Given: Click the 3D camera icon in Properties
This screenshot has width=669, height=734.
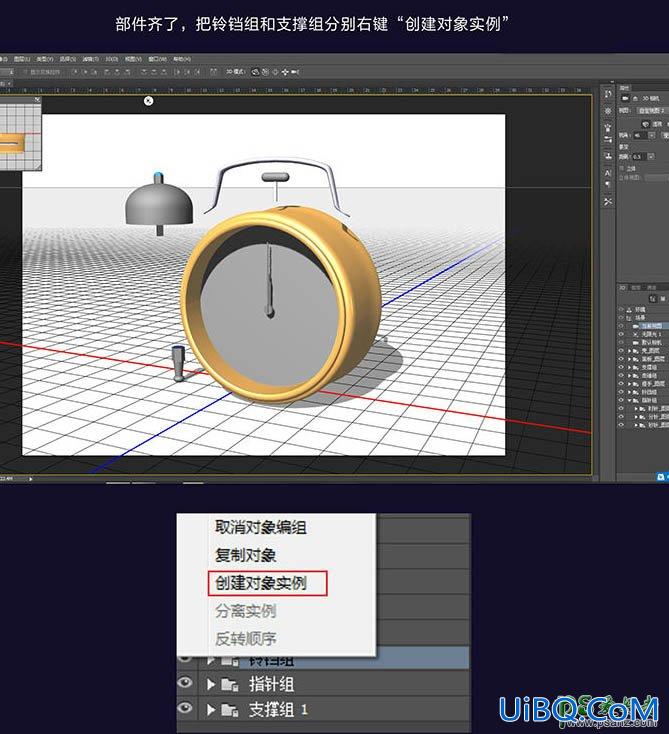Looking at the screenshot, I should (625, 98).
